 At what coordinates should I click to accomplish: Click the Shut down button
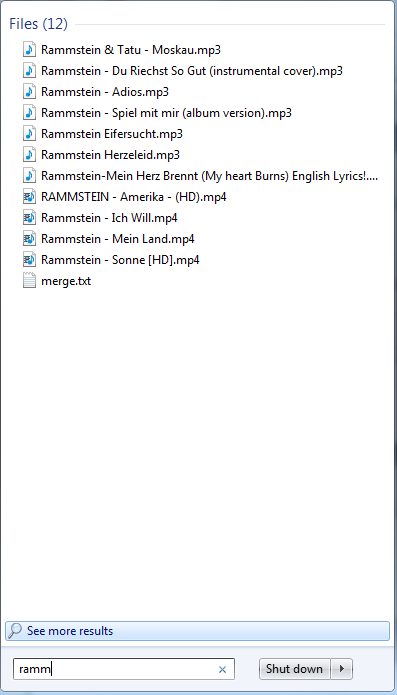click(x=294, y=669)
